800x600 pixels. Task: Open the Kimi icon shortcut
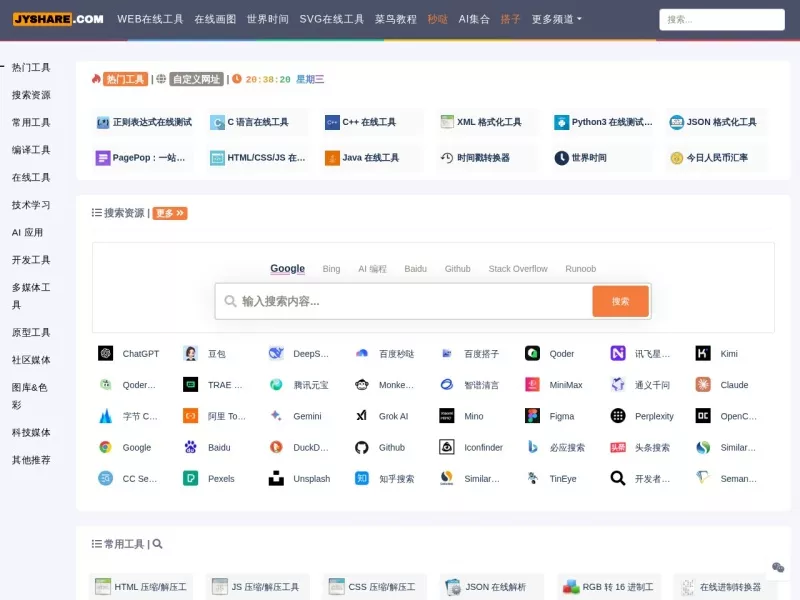(x=703, y=353)
